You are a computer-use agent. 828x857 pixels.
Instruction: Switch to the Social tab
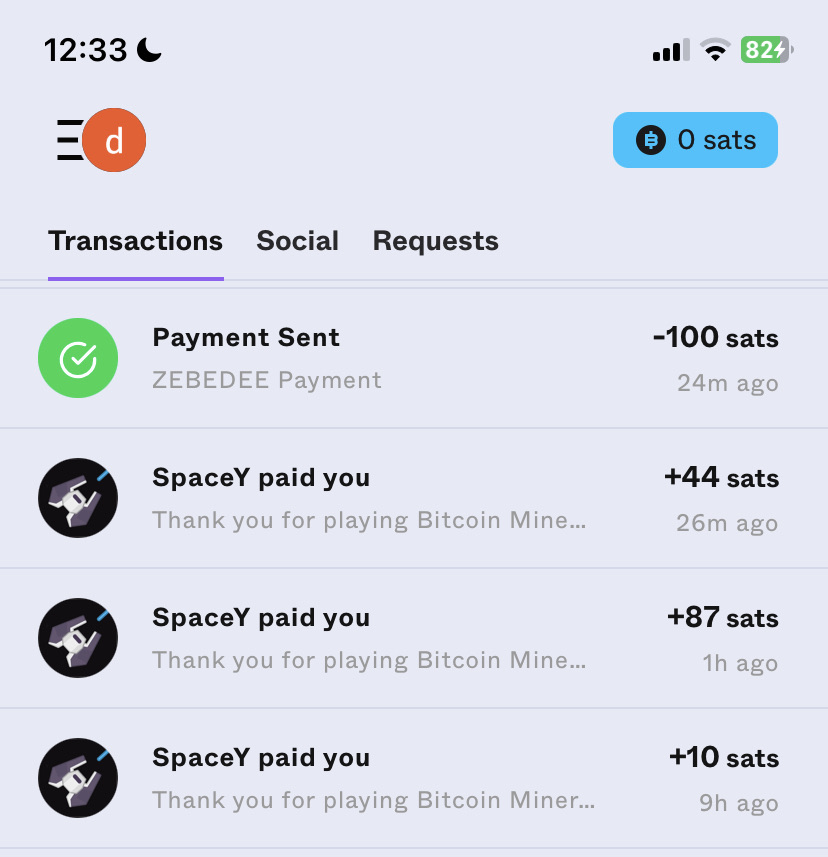[x=297, y=241]
